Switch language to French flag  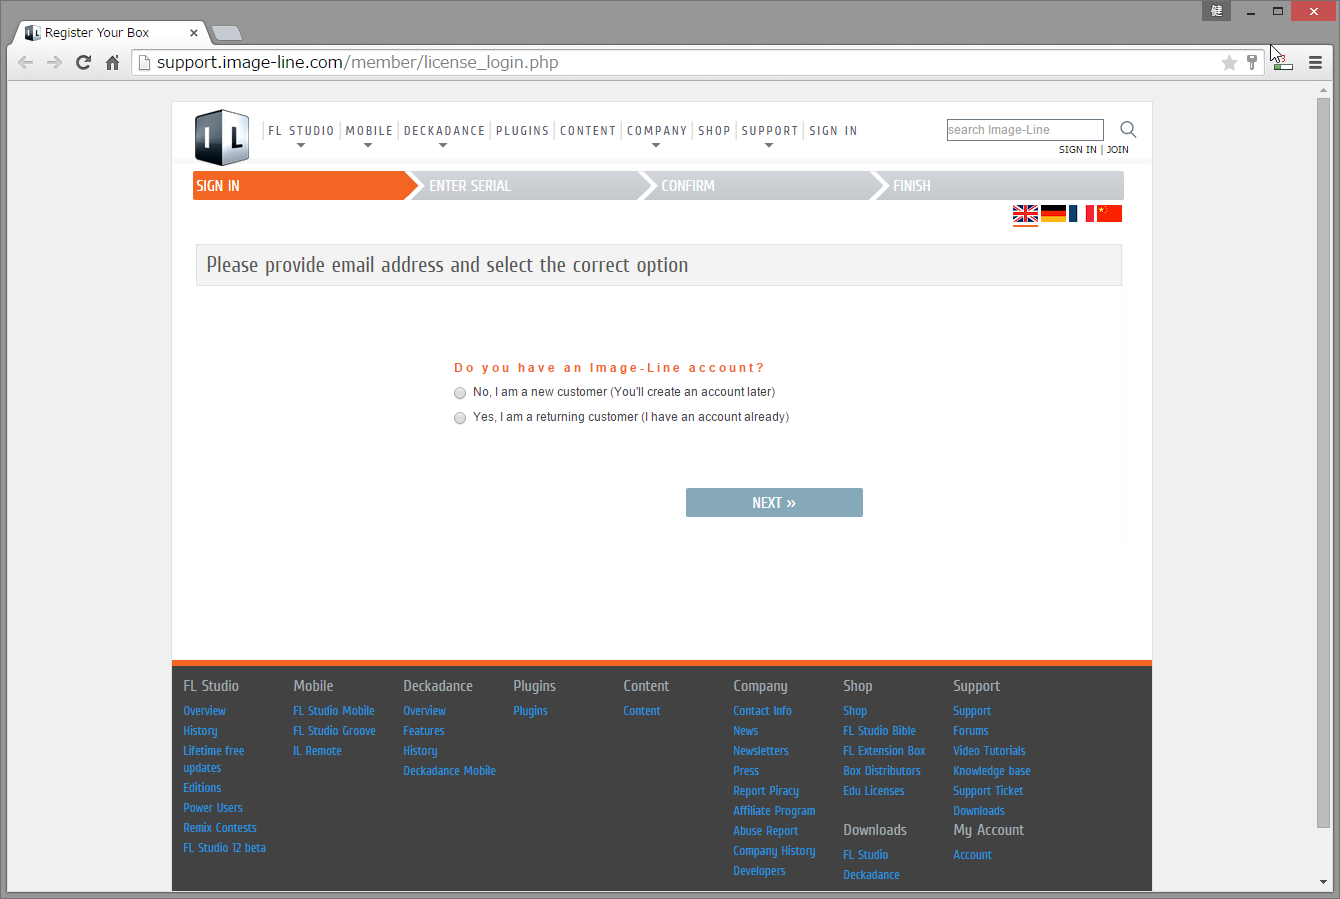coord(1081,213)
